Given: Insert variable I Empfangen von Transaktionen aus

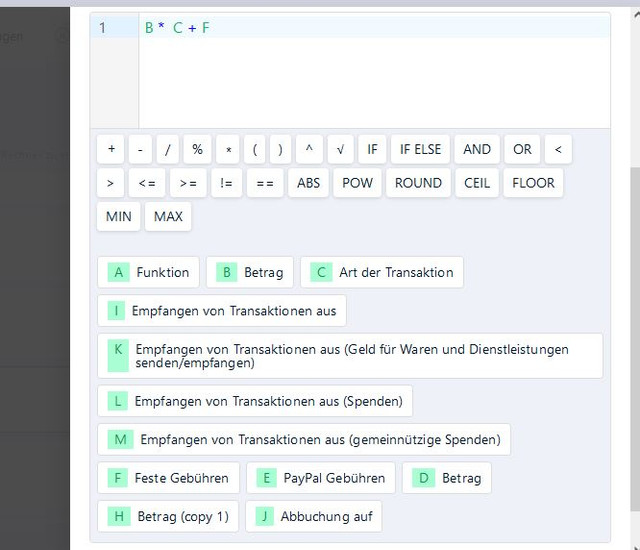Looking at the screenshot, I should 222,311.
